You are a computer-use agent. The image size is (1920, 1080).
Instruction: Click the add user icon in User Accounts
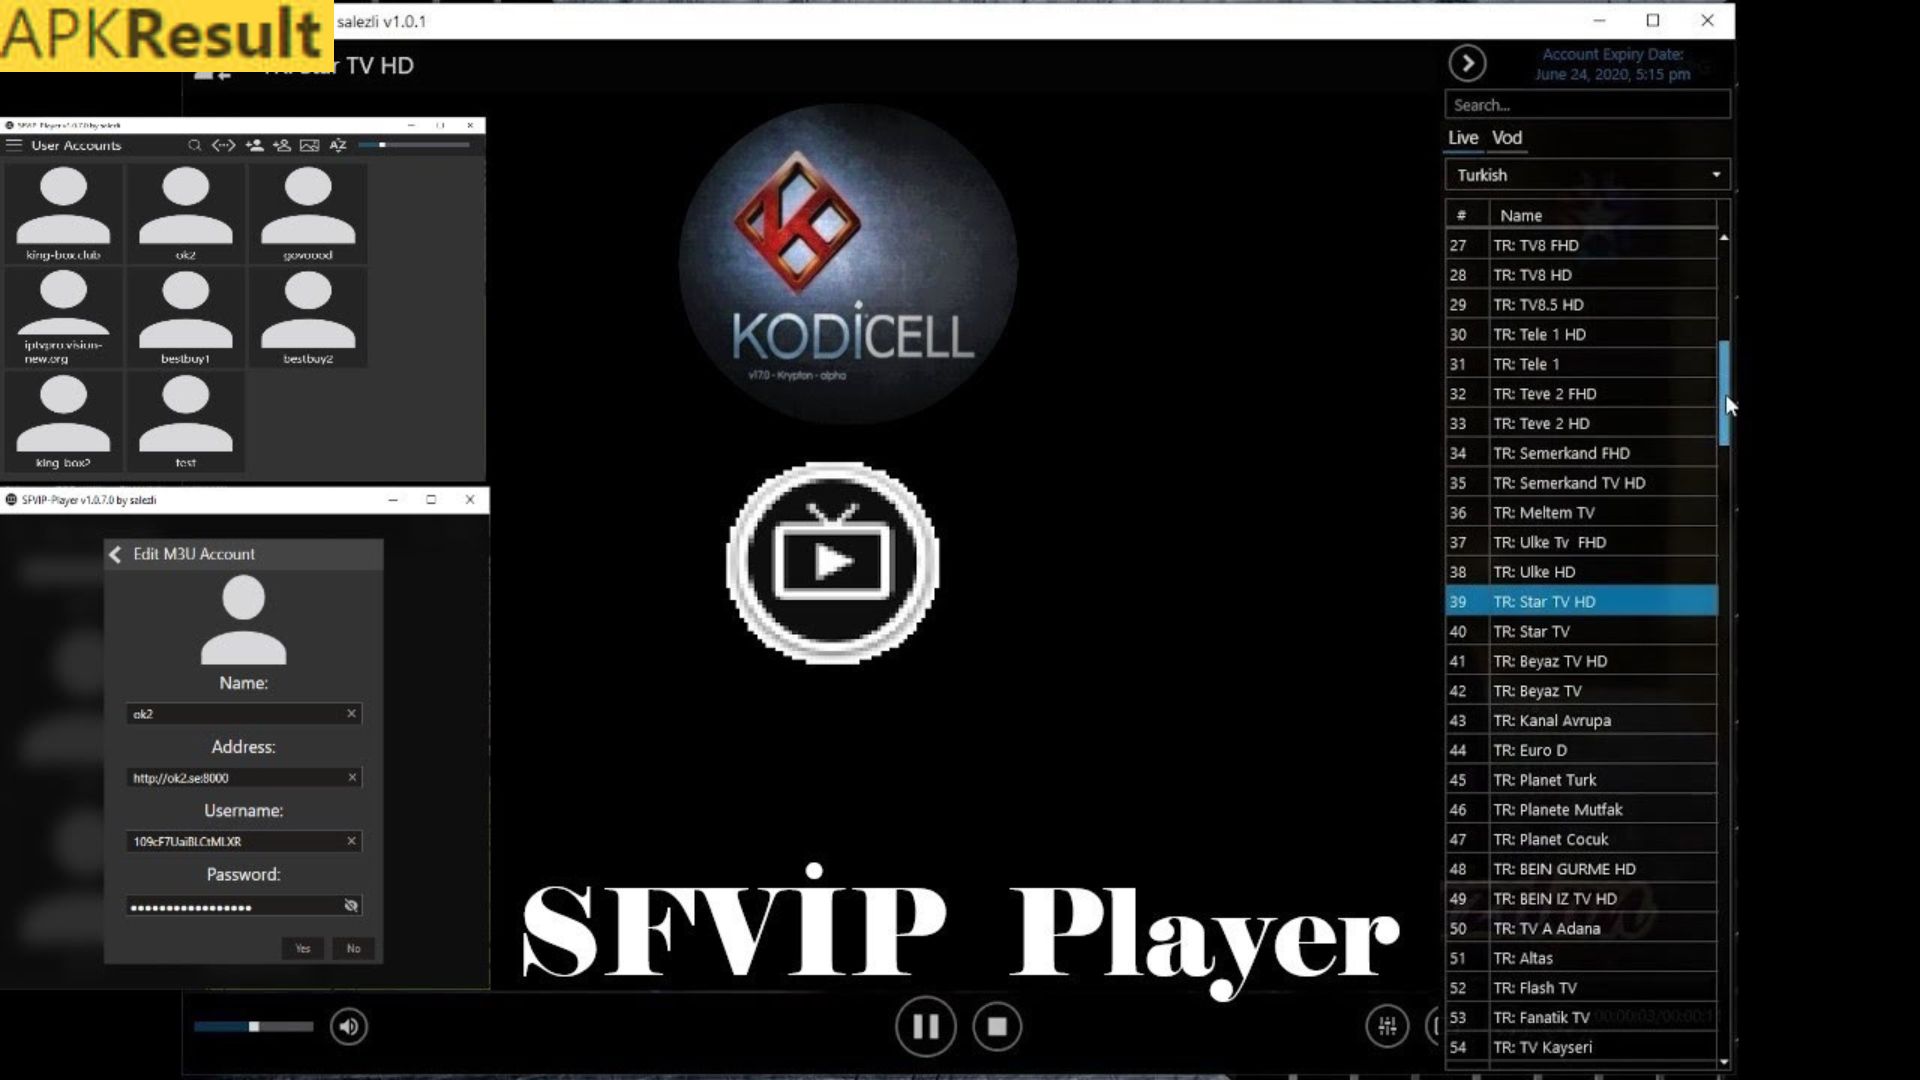pos(256,144)
